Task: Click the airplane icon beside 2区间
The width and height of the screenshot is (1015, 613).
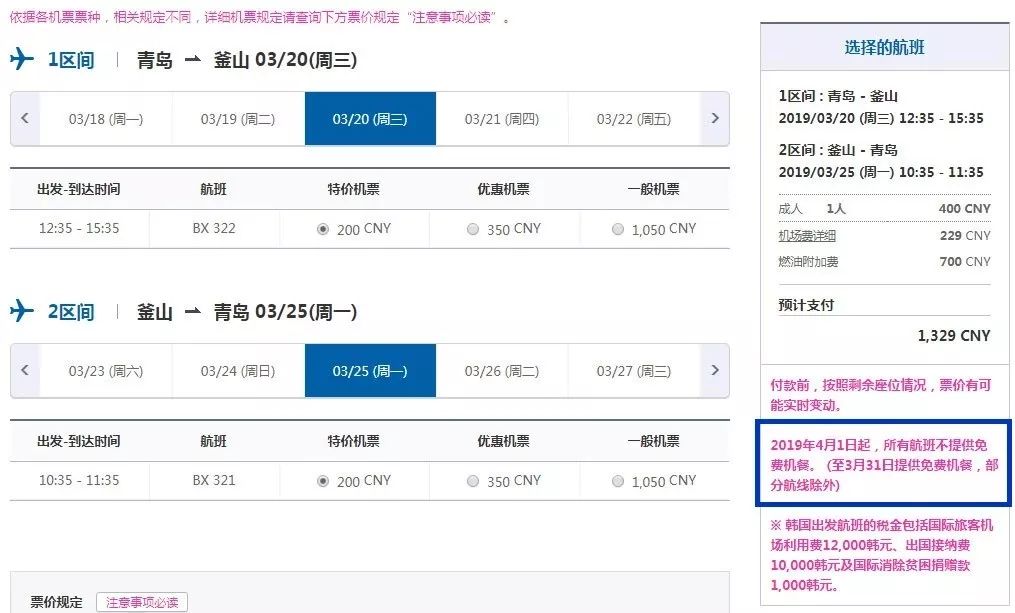Action: coord(22,311)
